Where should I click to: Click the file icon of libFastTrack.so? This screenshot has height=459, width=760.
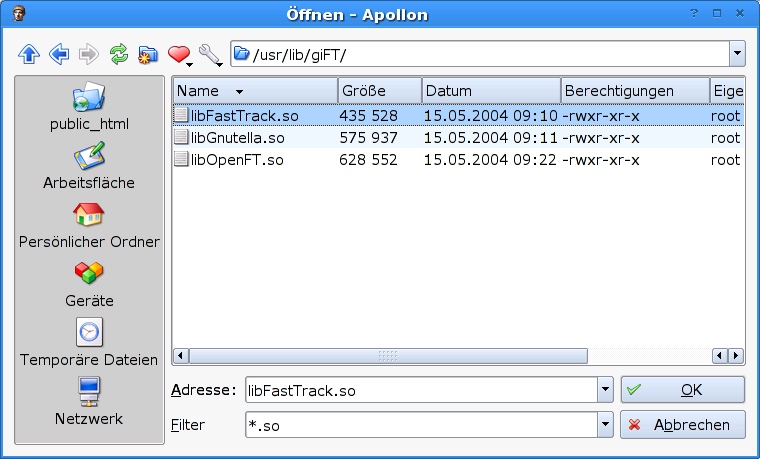tap(181, 115)
